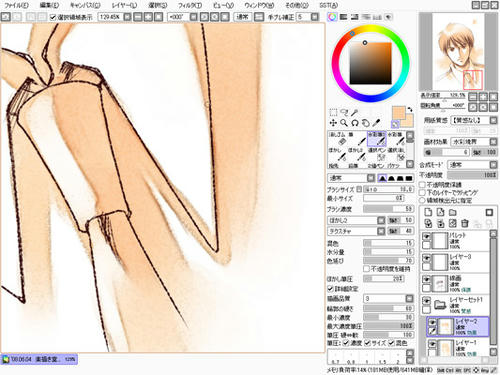The width and height of the screenshot is (500, 375).
Task: Adjust the ブラシ濃度 brush density slider
Action: pyautogui.click(x=388, y=209)
